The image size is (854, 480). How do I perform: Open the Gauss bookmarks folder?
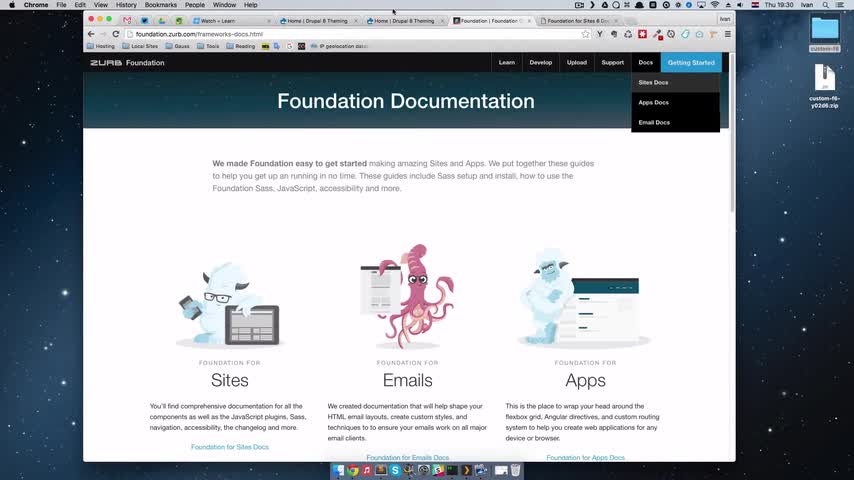[178, 46]
